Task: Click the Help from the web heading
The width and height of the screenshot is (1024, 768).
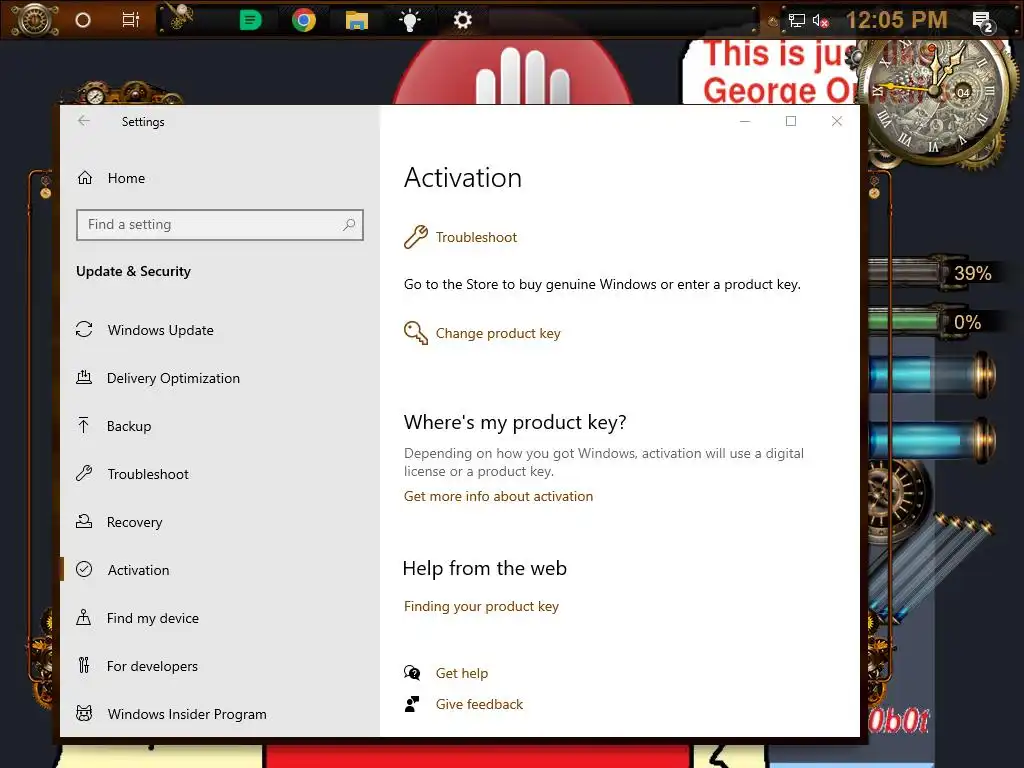Action: click(485, 568)
